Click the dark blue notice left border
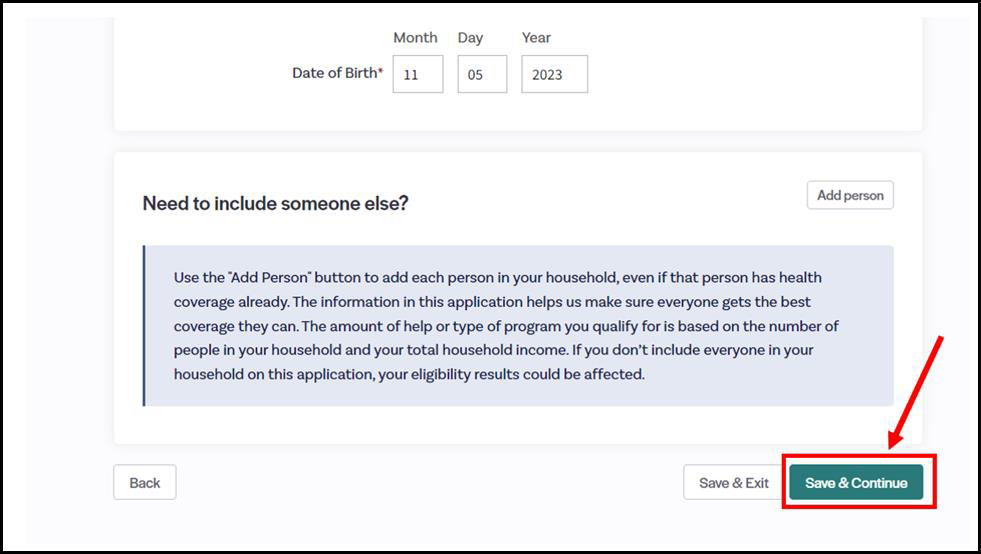The image size is (981, 554). tap(144, 326)
